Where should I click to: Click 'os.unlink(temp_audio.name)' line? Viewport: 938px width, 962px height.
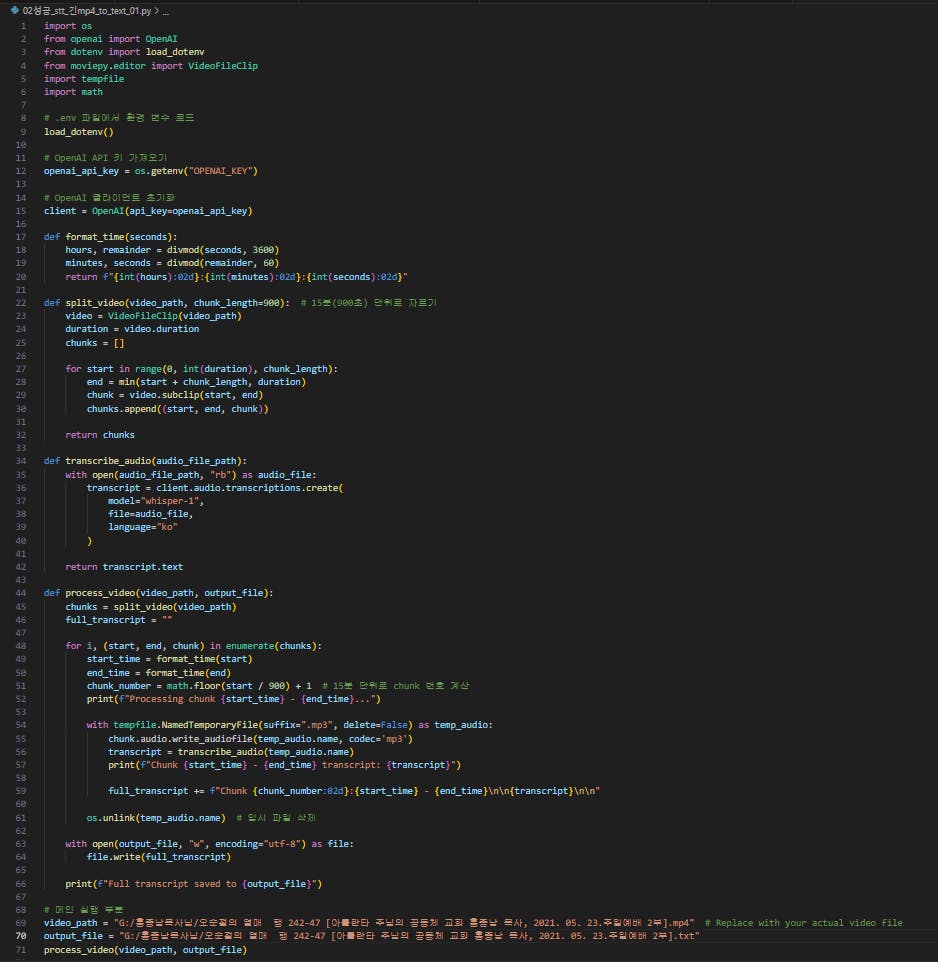pyautogui.click(x=156, y=818)
